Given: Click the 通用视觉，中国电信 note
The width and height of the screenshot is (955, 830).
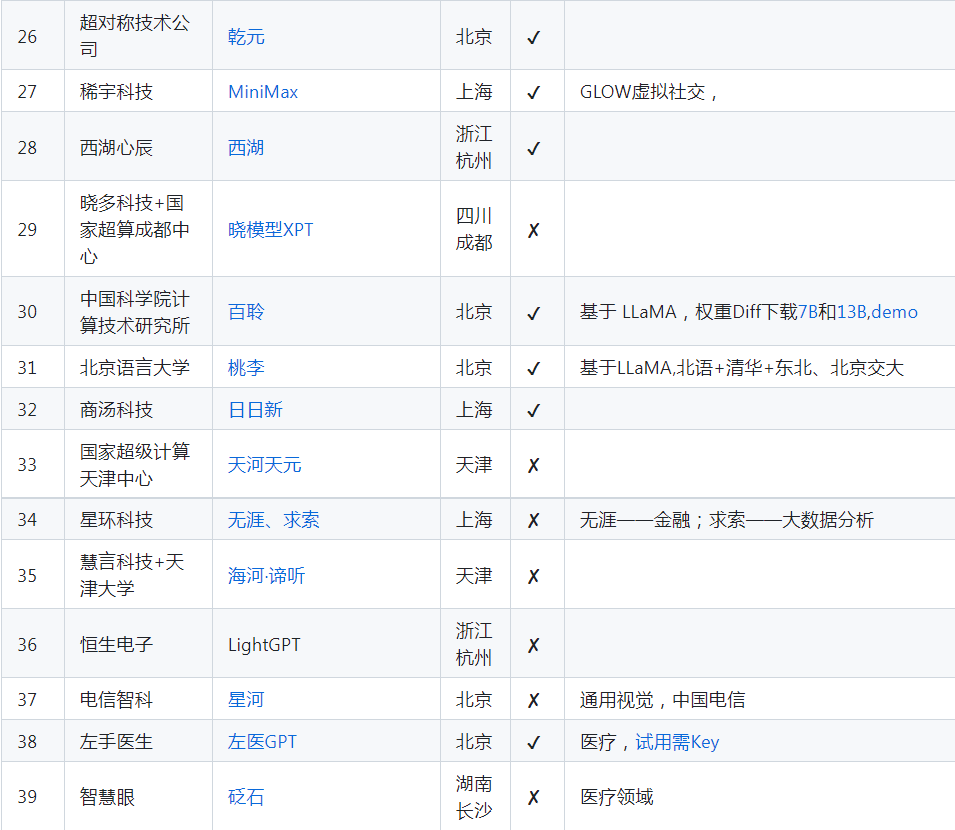Looking at the screenshot, I should coord(663,700).
